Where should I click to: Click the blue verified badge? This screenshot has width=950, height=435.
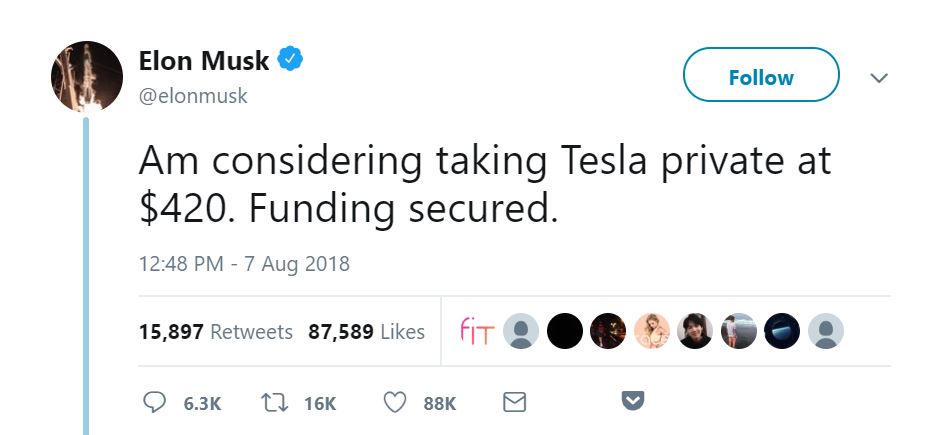[291, 60]
